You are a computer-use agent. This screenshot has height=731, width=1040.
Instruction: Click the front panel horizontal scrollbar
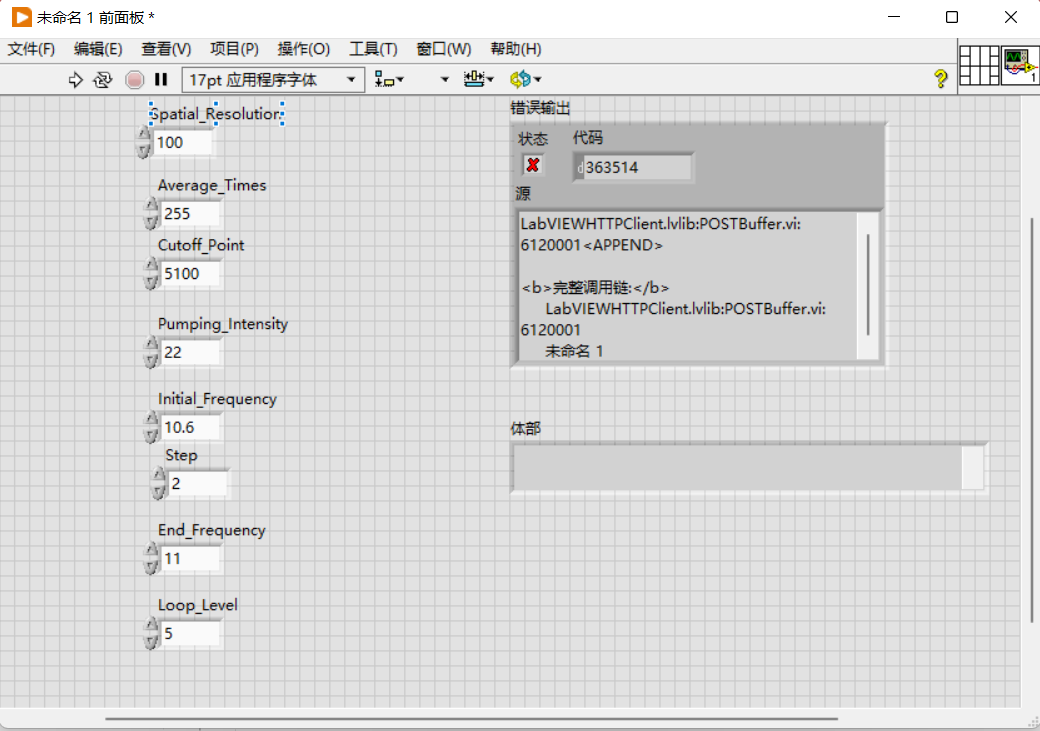[471, 718]
